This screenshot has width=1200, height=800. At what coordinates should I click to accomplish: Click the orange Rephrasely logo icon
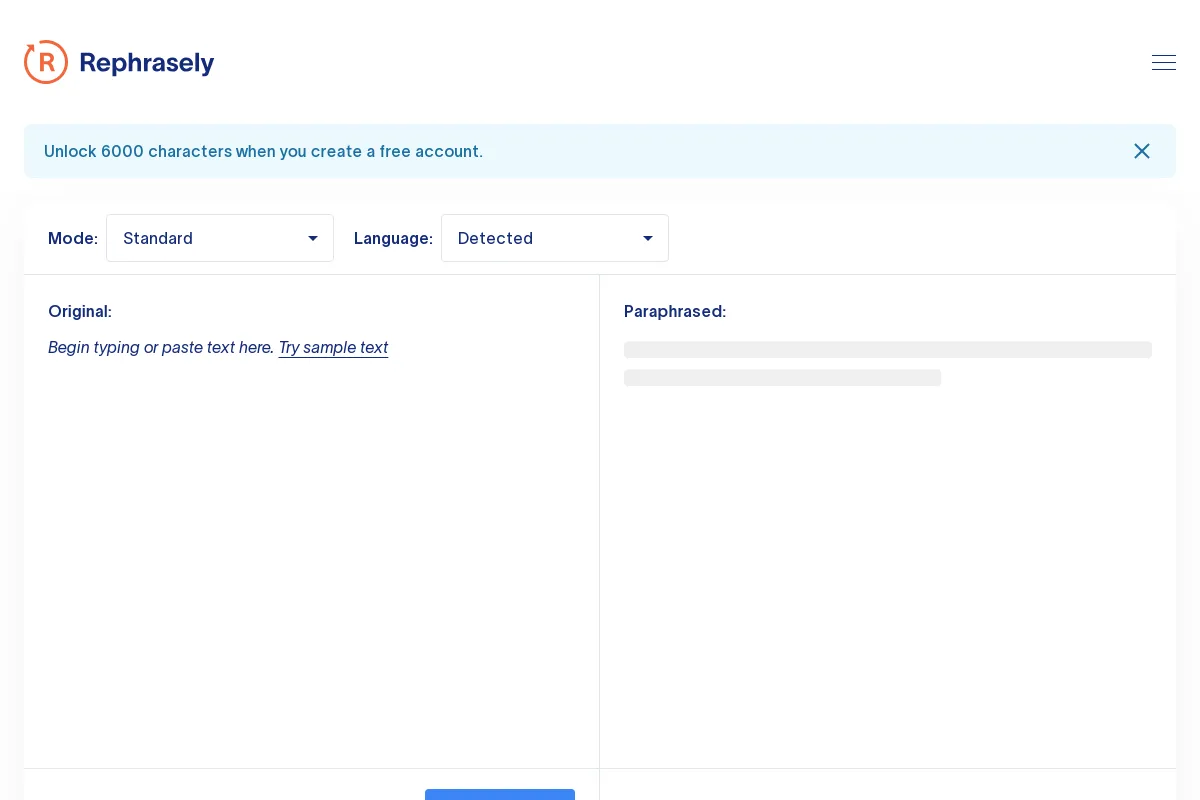point(46,62)
